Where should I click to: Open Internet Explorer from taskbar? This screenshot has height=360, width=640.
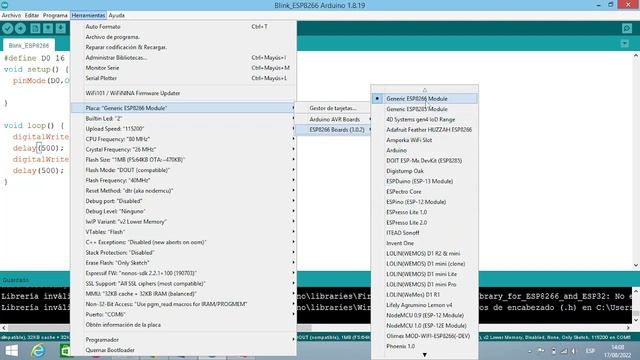click(38, 351)
